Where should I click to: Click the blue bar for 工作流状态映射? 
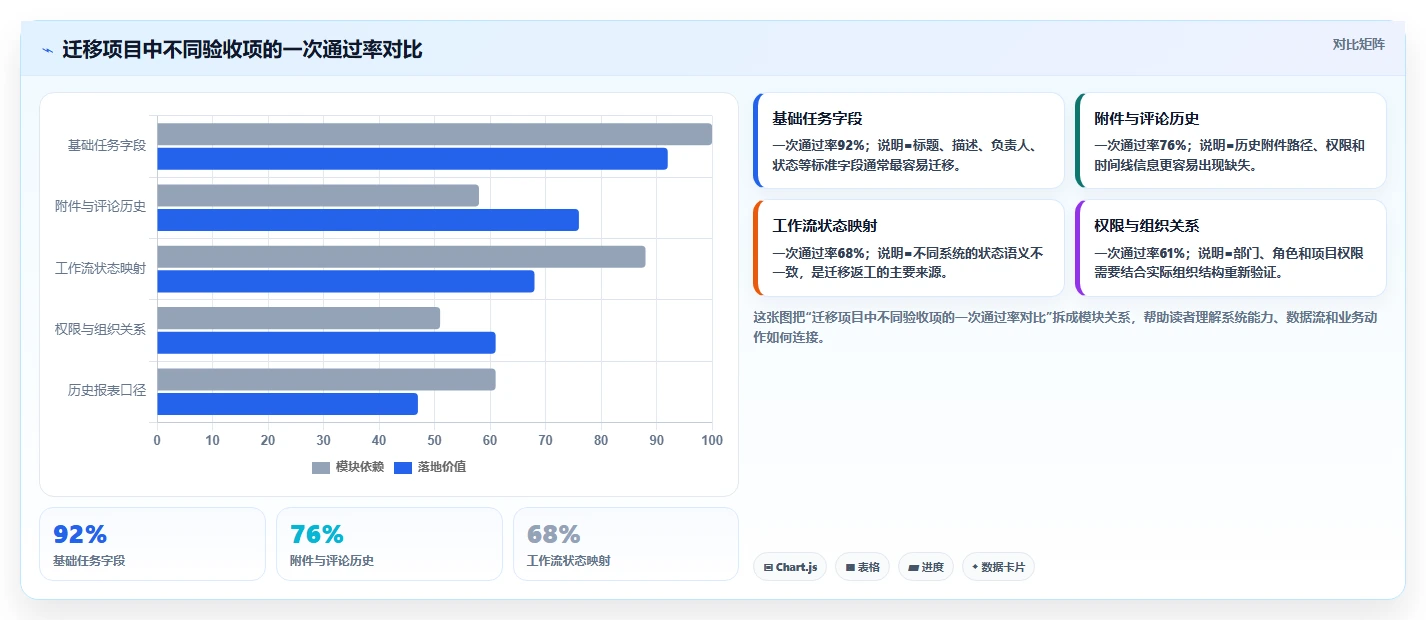[x=346, y=282]
